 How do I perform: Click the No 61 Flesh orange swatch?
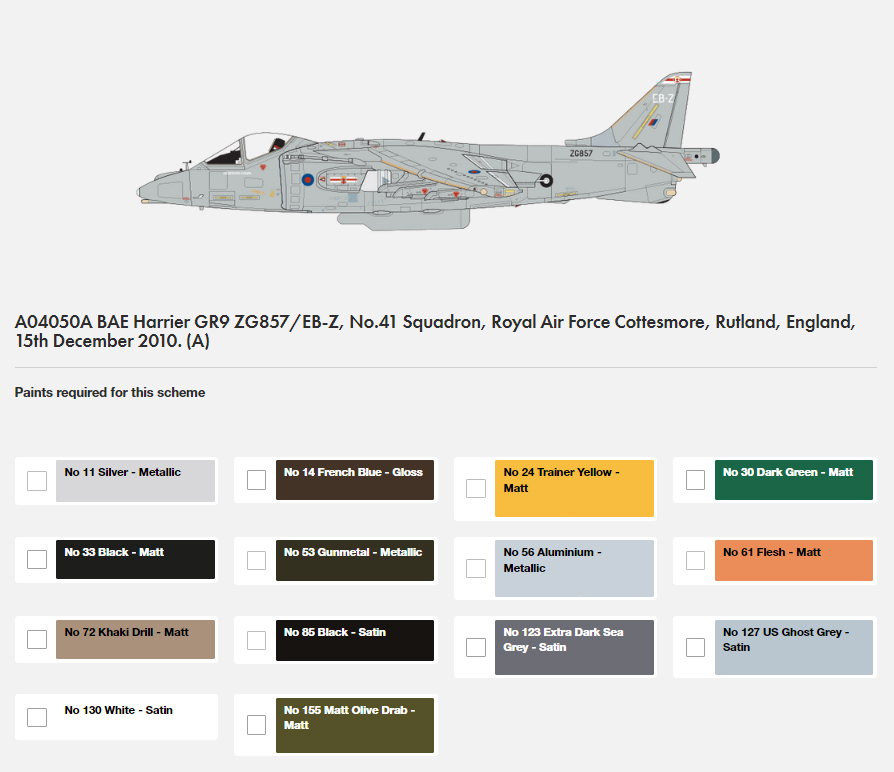pyautogui.click(x=794, y=560)
